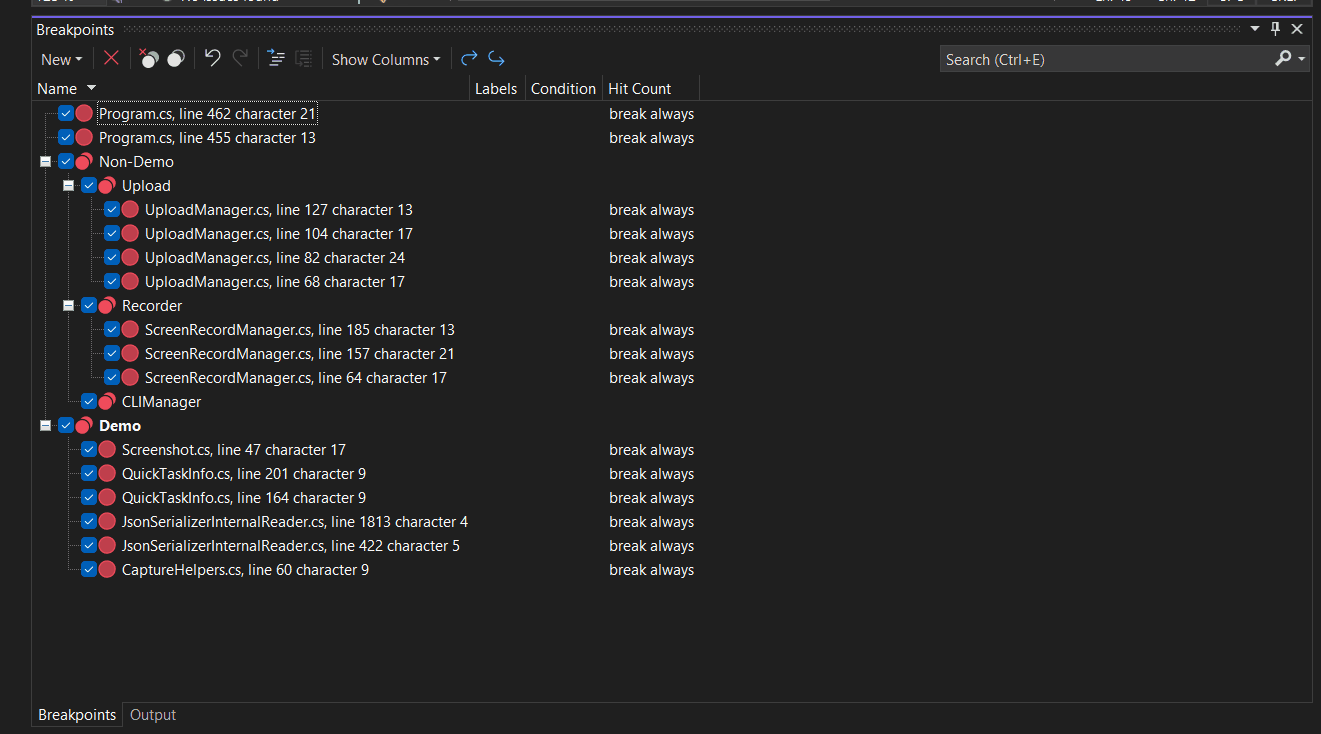Click the Undo arrow in breakpoints toolbar
The width and height of the screenshot is (1321, 734).
click(x=212, y=59)
